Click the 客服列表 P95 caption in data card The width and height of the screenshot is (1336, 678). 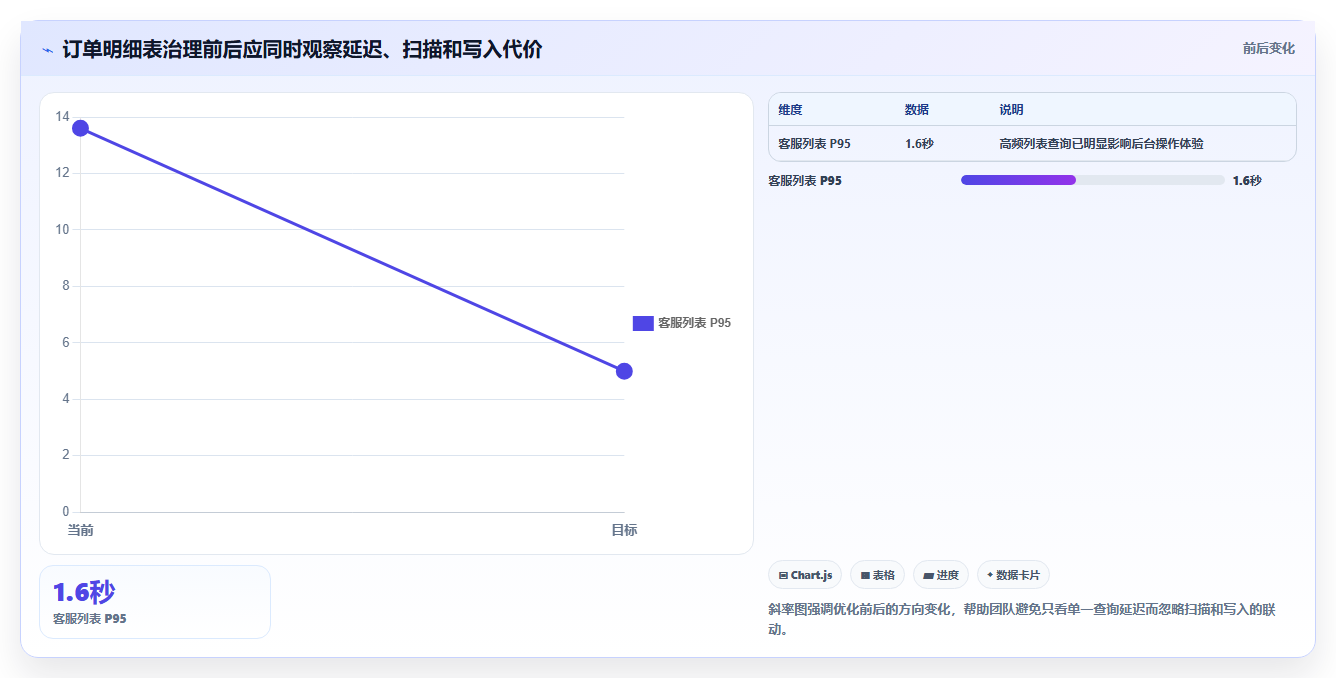[x=90, y=619]
